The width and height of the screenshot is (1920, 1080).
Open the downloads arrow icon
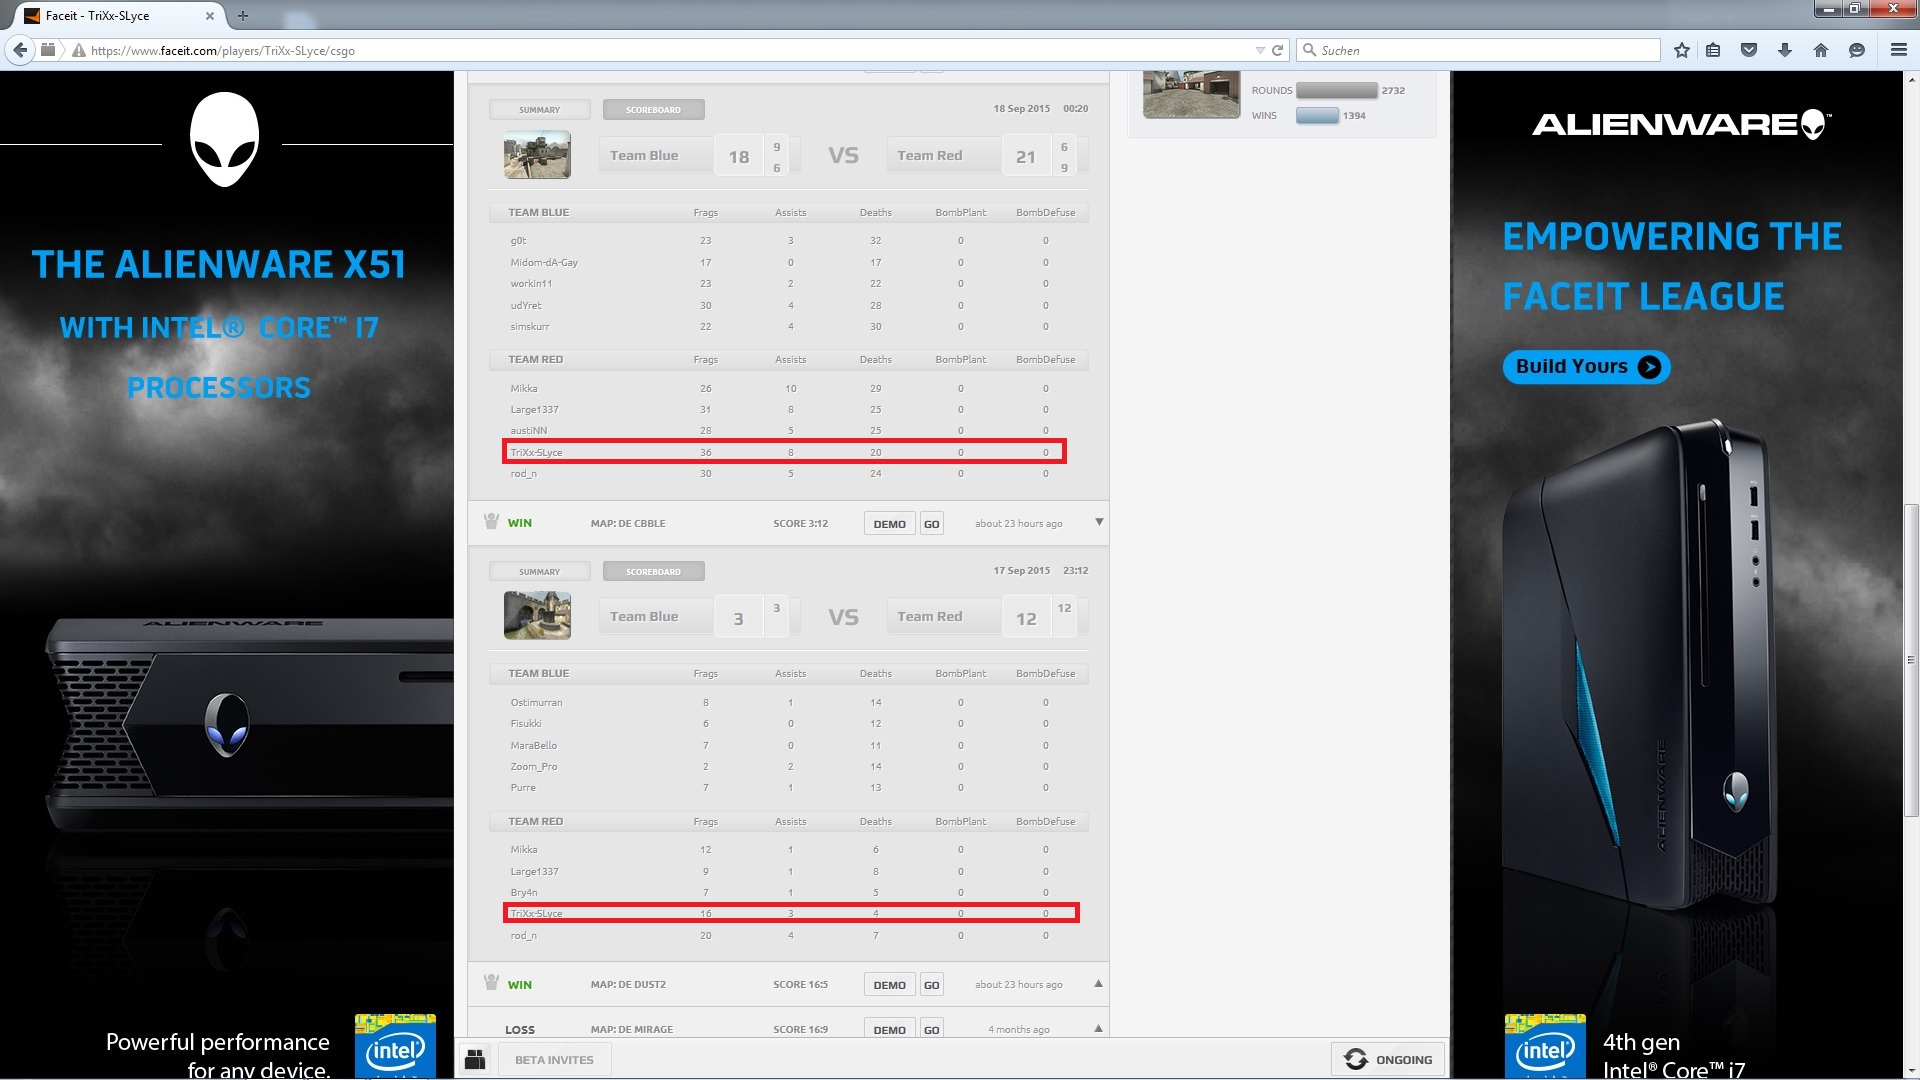click(x=1785, y=50)
